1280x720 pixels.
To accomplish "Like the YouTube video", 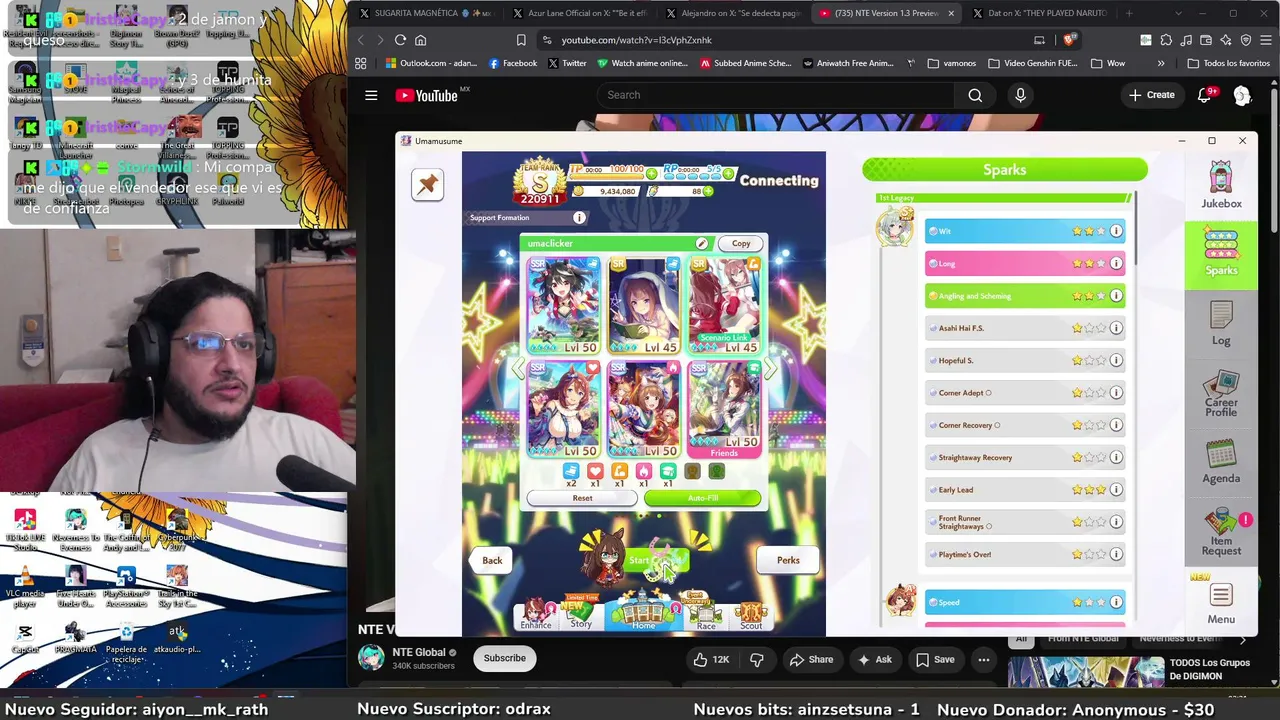I will 710,659.
